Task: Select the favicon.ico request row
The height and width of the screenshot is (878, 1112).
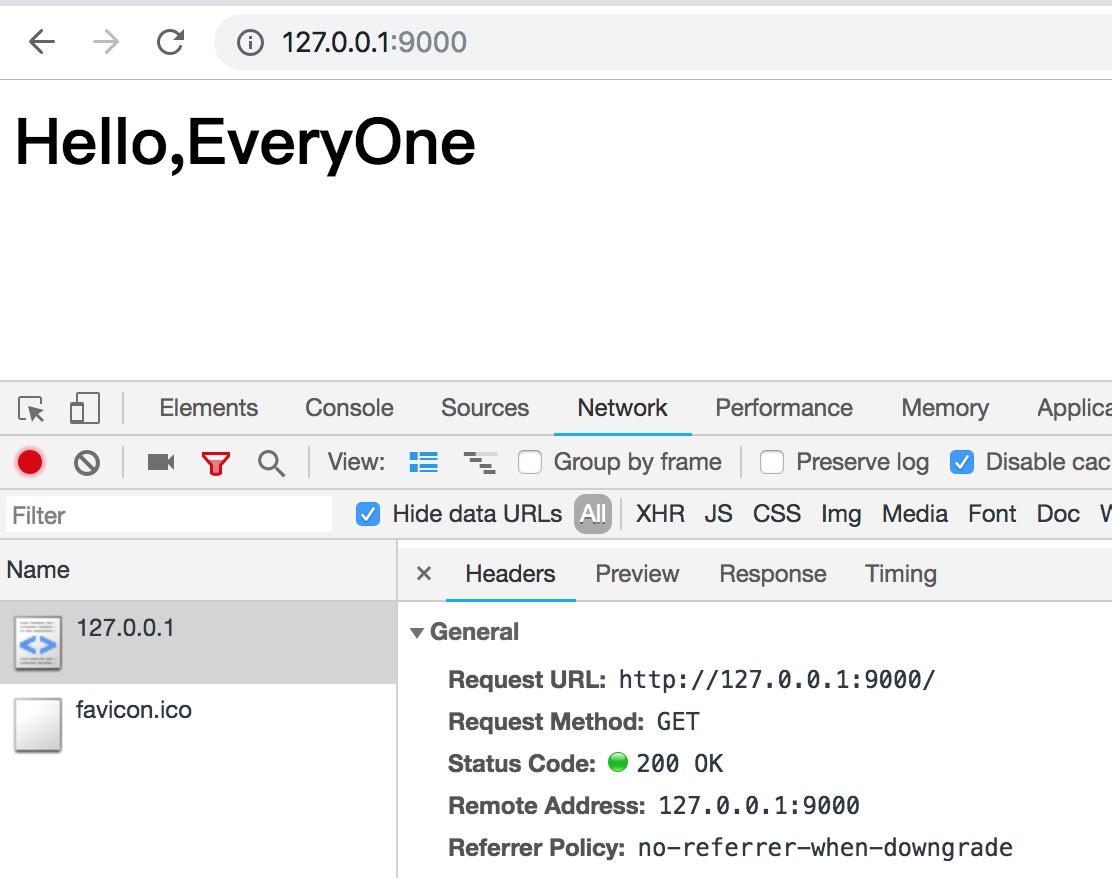Action: [x=199, y=725]
